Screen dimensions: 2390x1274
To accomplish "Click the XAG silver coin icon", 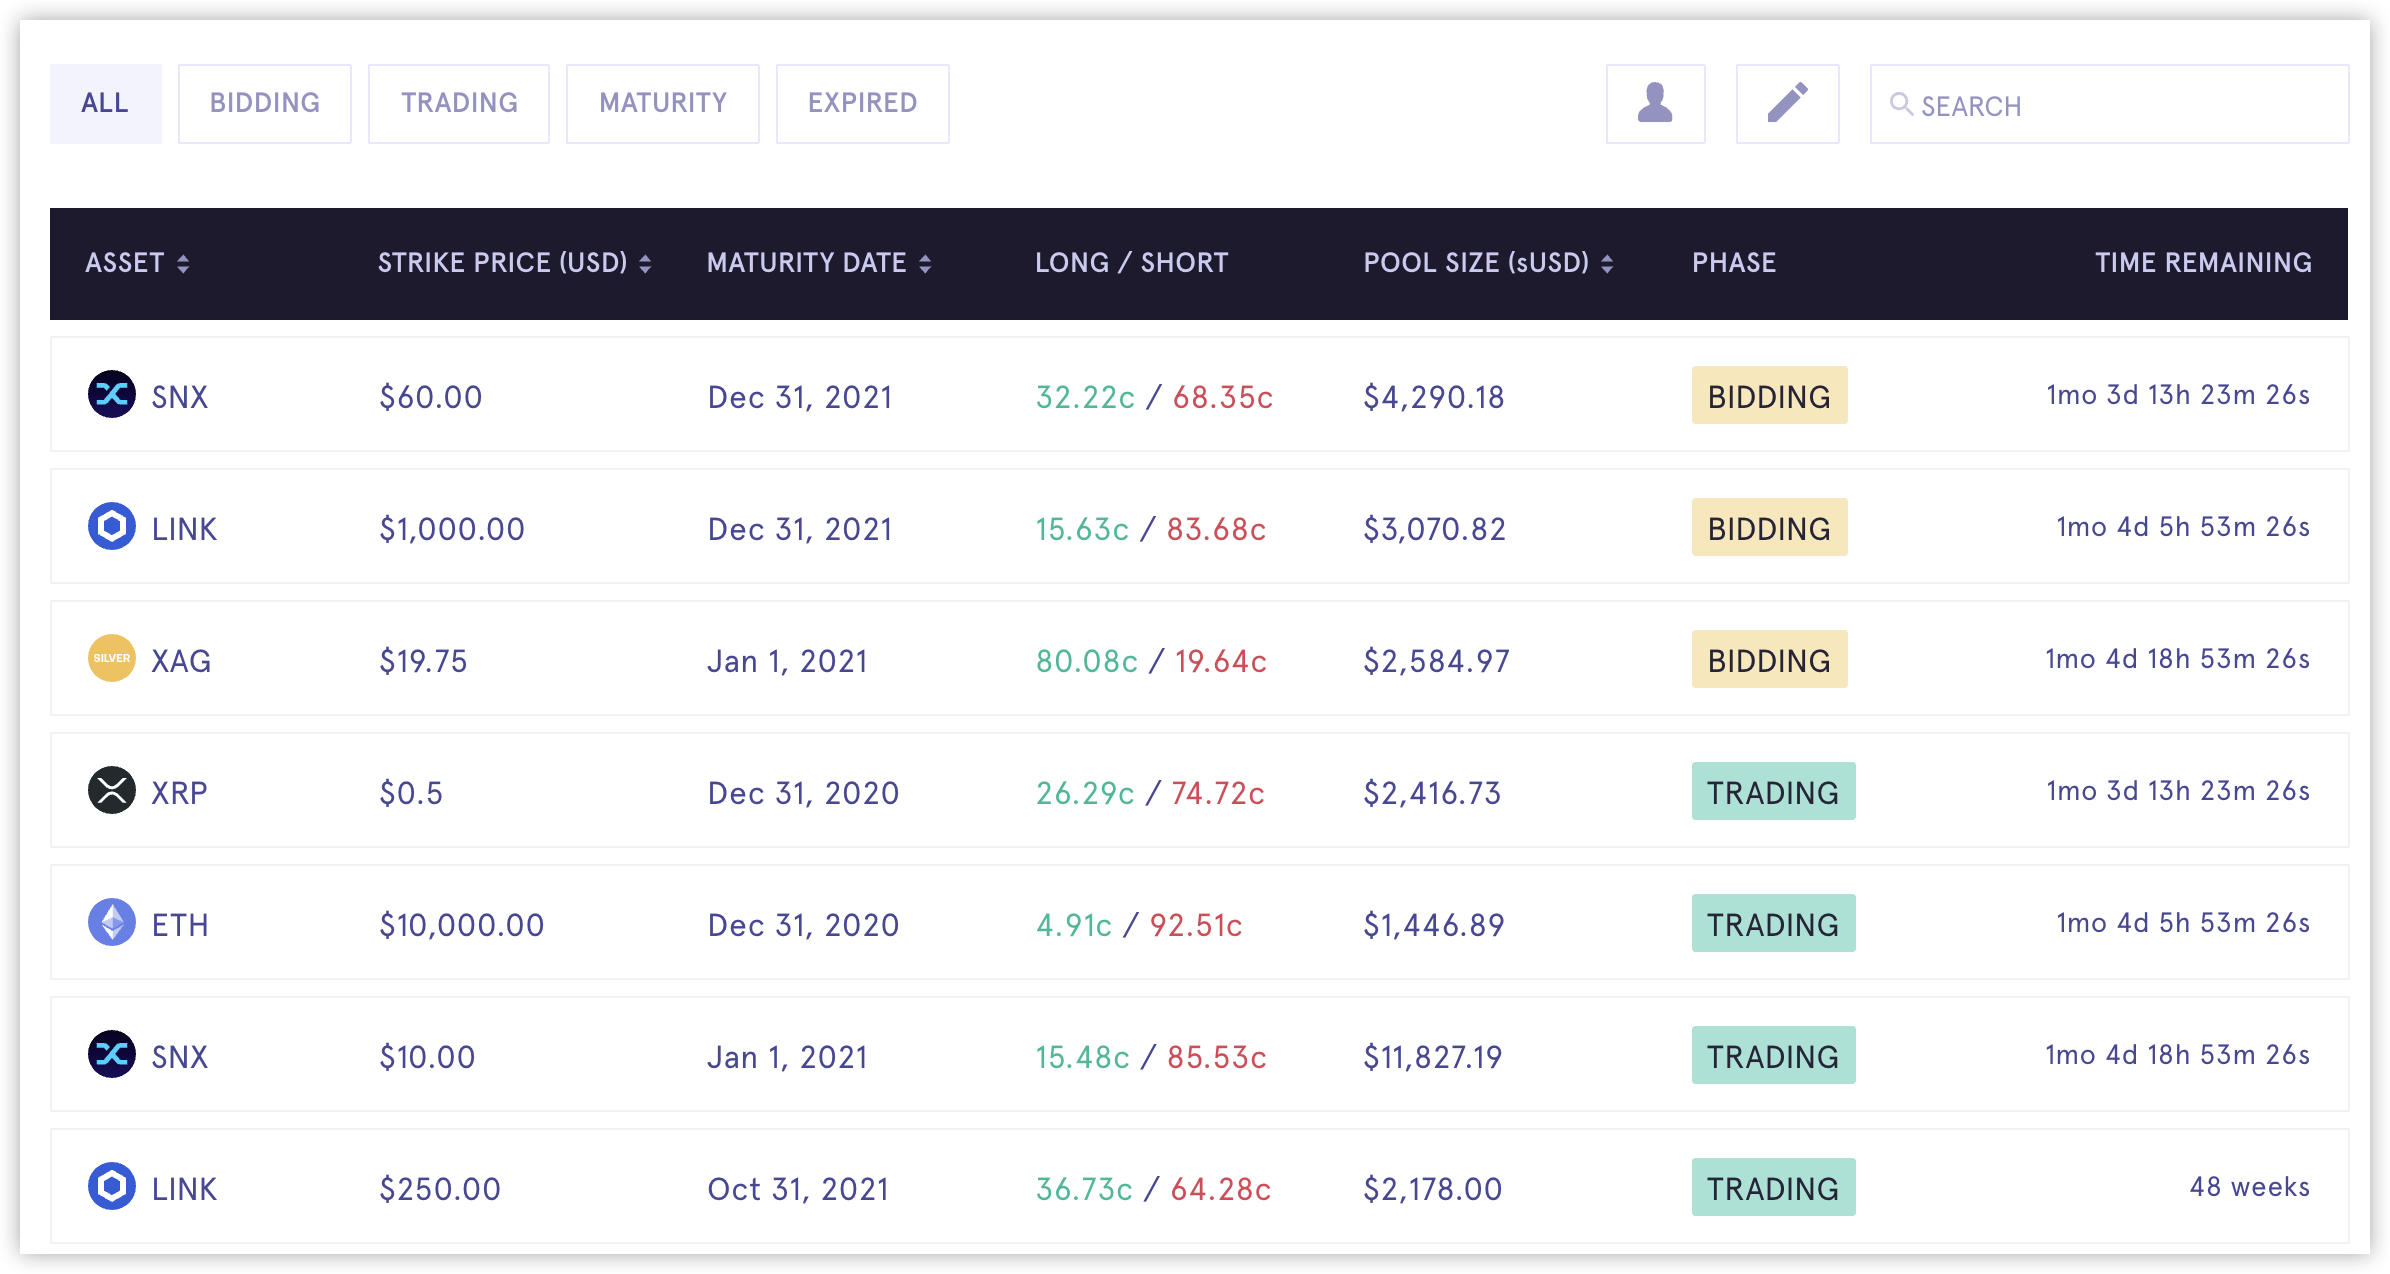I will pyautogui.click(x=112, y=658).
